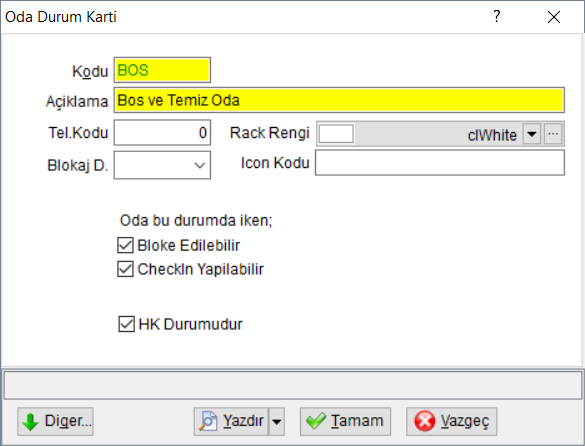The height and width of the screenshot is (446, 585).
Task: Click the white Rack Rengi color swatch
Action: click(x=336, y=134)
